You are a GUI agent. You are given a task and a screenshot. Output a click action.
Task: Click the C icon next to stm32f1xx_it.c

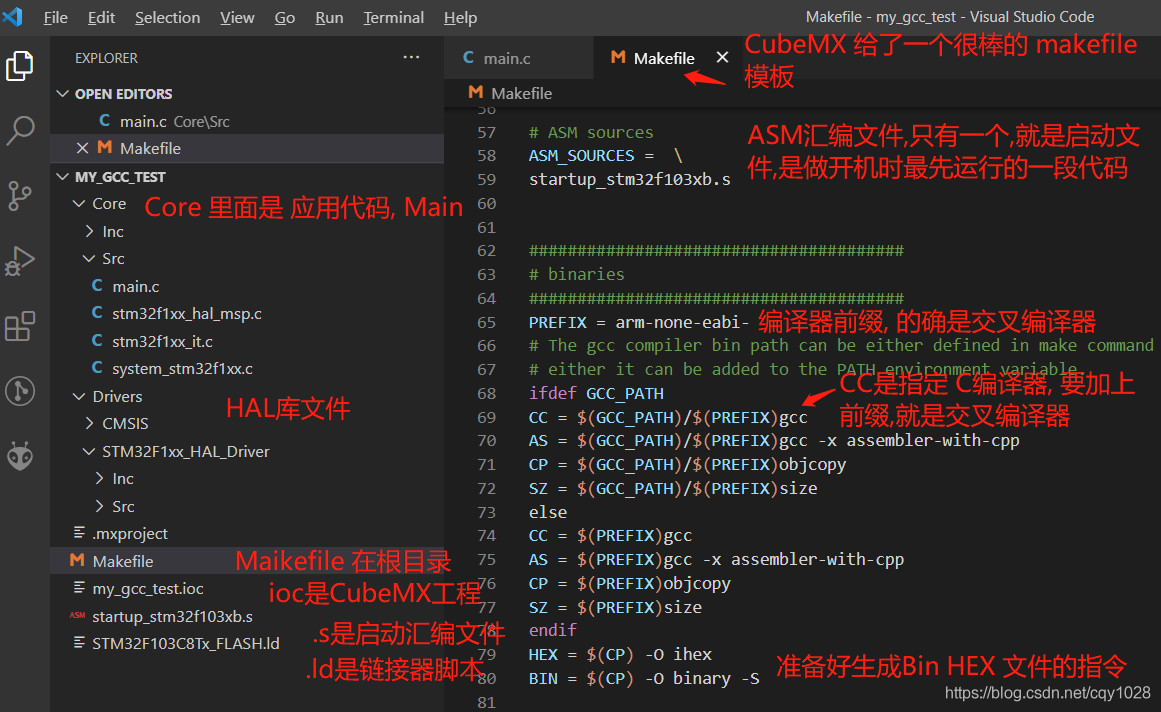[97, 340]
